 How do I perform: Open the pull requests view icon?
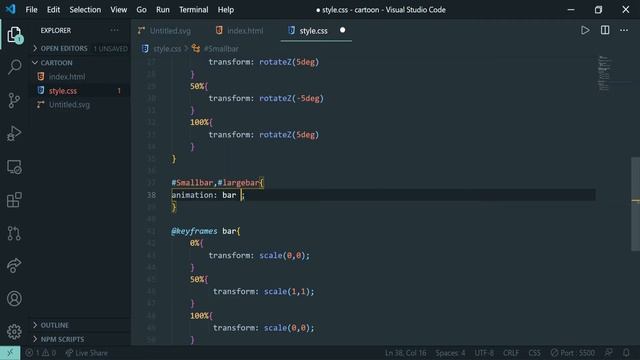pyautogui.click(x=14, y=233)
